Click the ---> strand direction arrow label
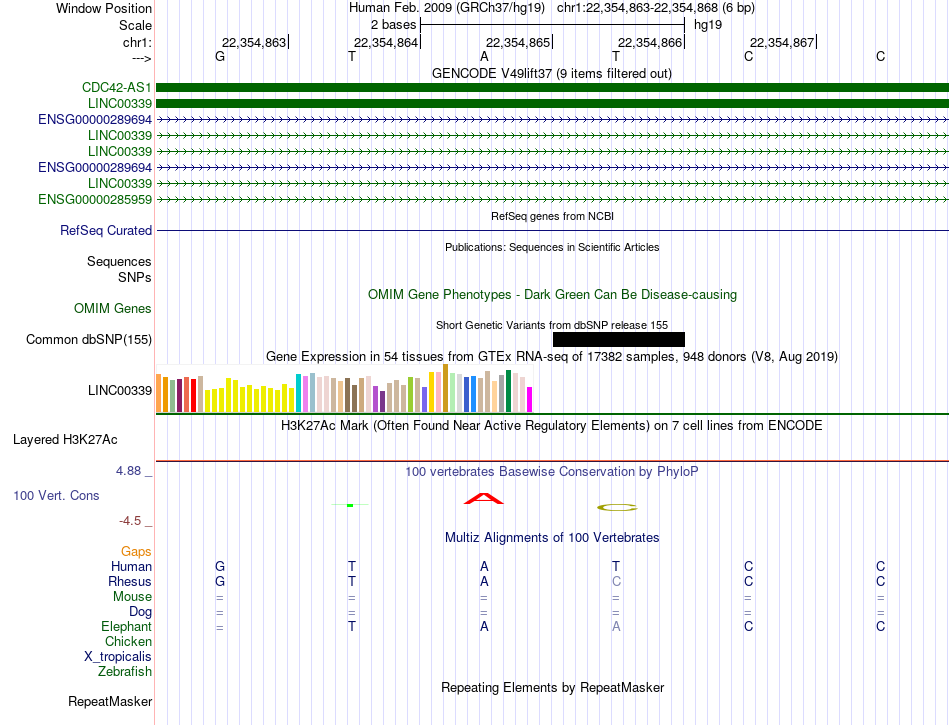The height and width of the screenshot is (725, 950). (x=142, y=58)
